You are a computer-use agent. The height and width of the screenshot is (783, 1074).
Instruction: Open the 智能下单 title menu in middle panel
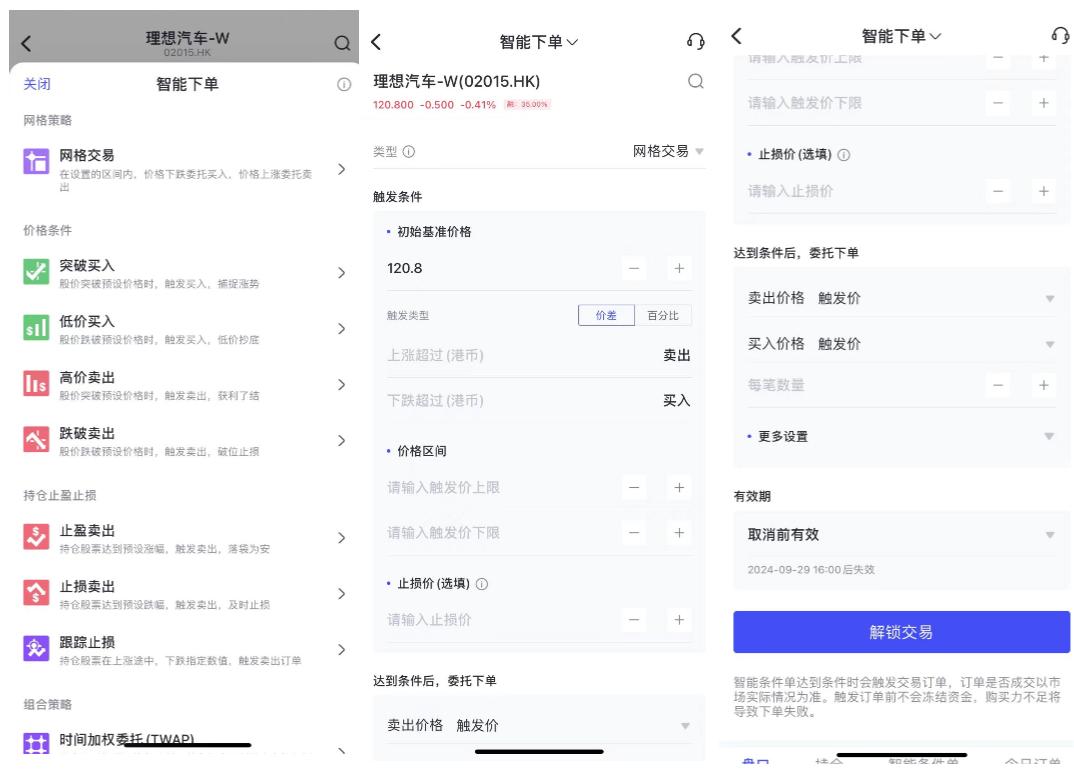(538, 42)
